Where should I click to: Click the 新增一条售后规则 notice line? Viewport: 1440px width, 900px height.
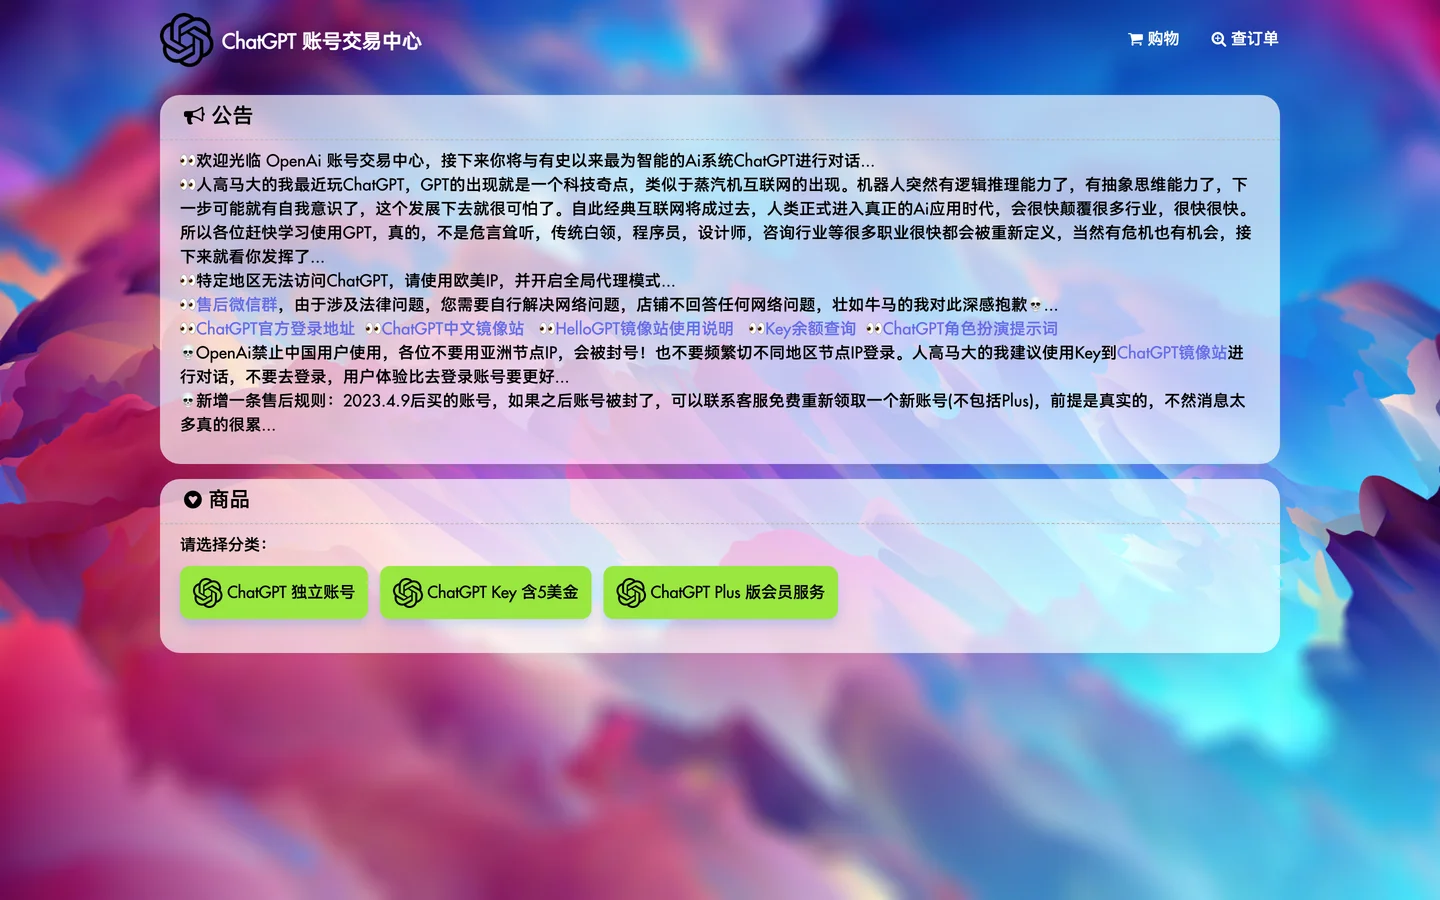tap(712, 413)
